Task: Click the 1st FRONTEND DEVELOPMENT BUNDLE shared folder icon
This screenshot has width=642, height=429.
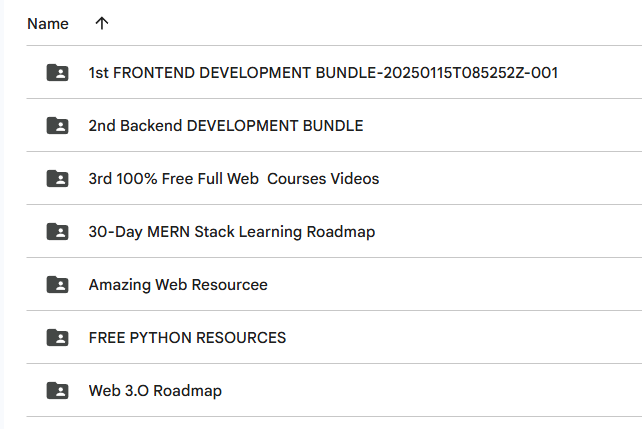Action: pyautogui.click(x=57, y=72)
